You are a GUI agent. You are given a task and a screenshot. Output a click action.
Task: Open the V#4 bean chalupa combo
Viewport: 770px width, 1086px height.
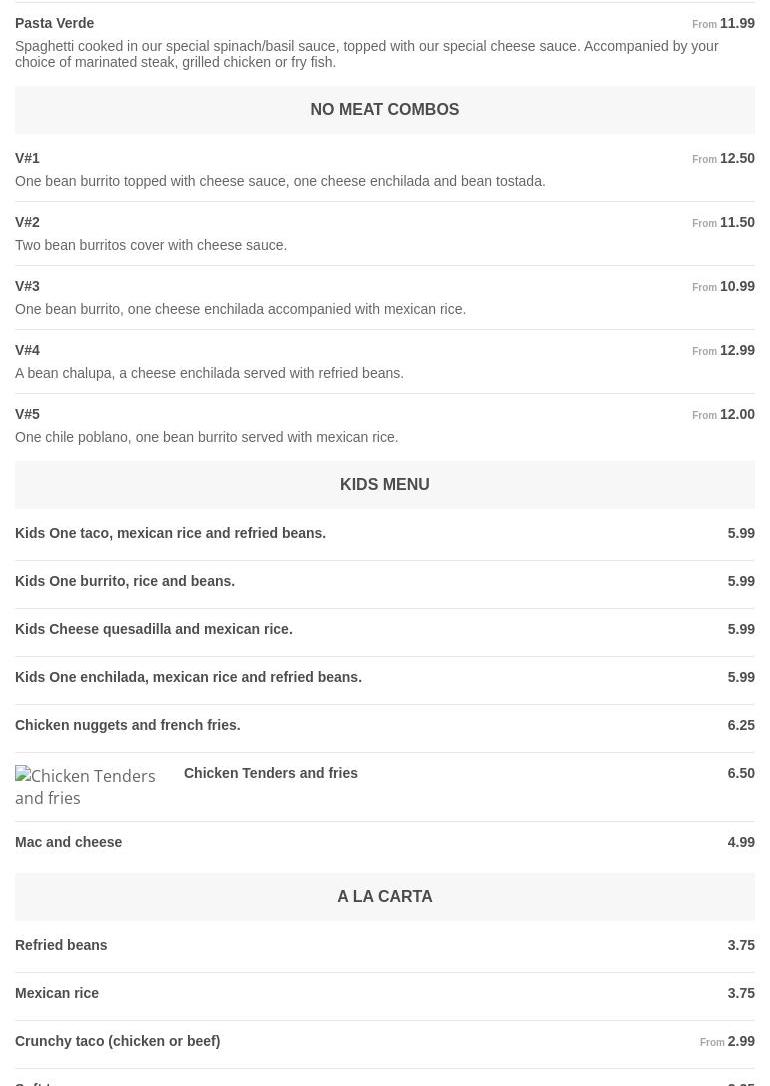pyautogui.click(x=28, y=350)
